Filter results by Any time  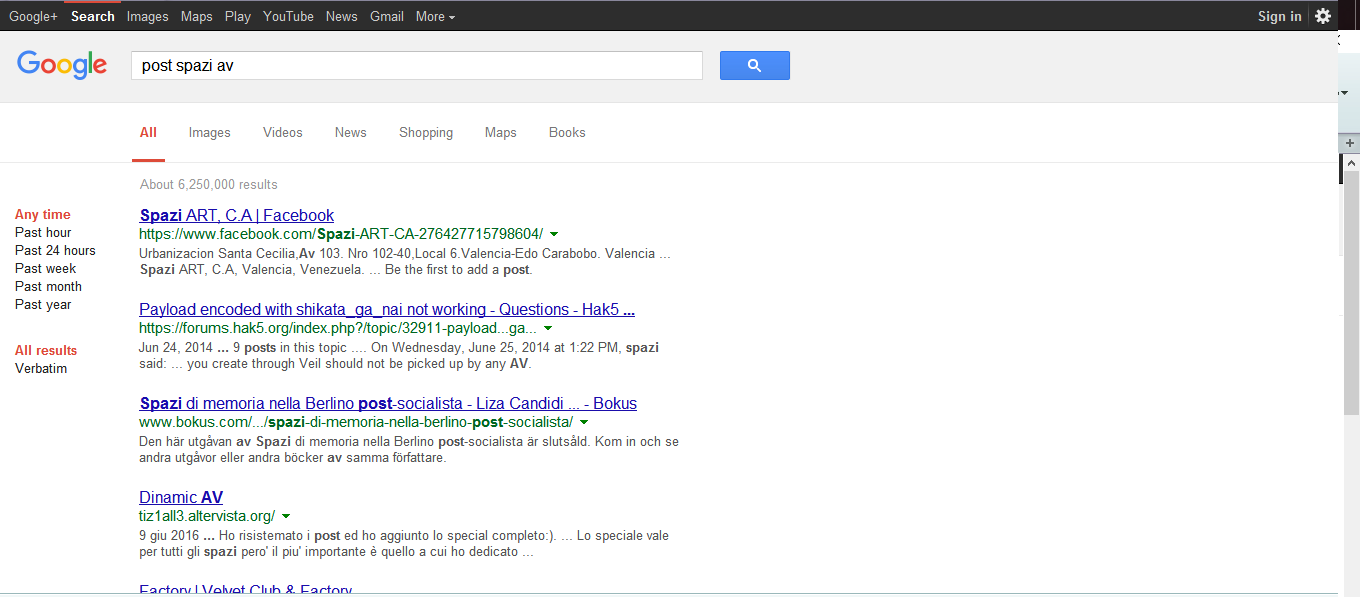(43, 214)
